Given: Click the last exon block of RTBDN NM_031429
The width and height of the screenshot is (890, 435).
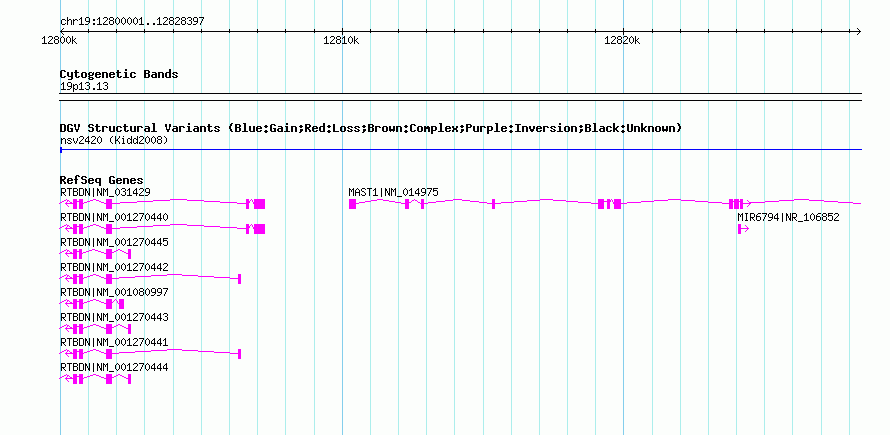Looking at the screenshot, I should (260, 204).
